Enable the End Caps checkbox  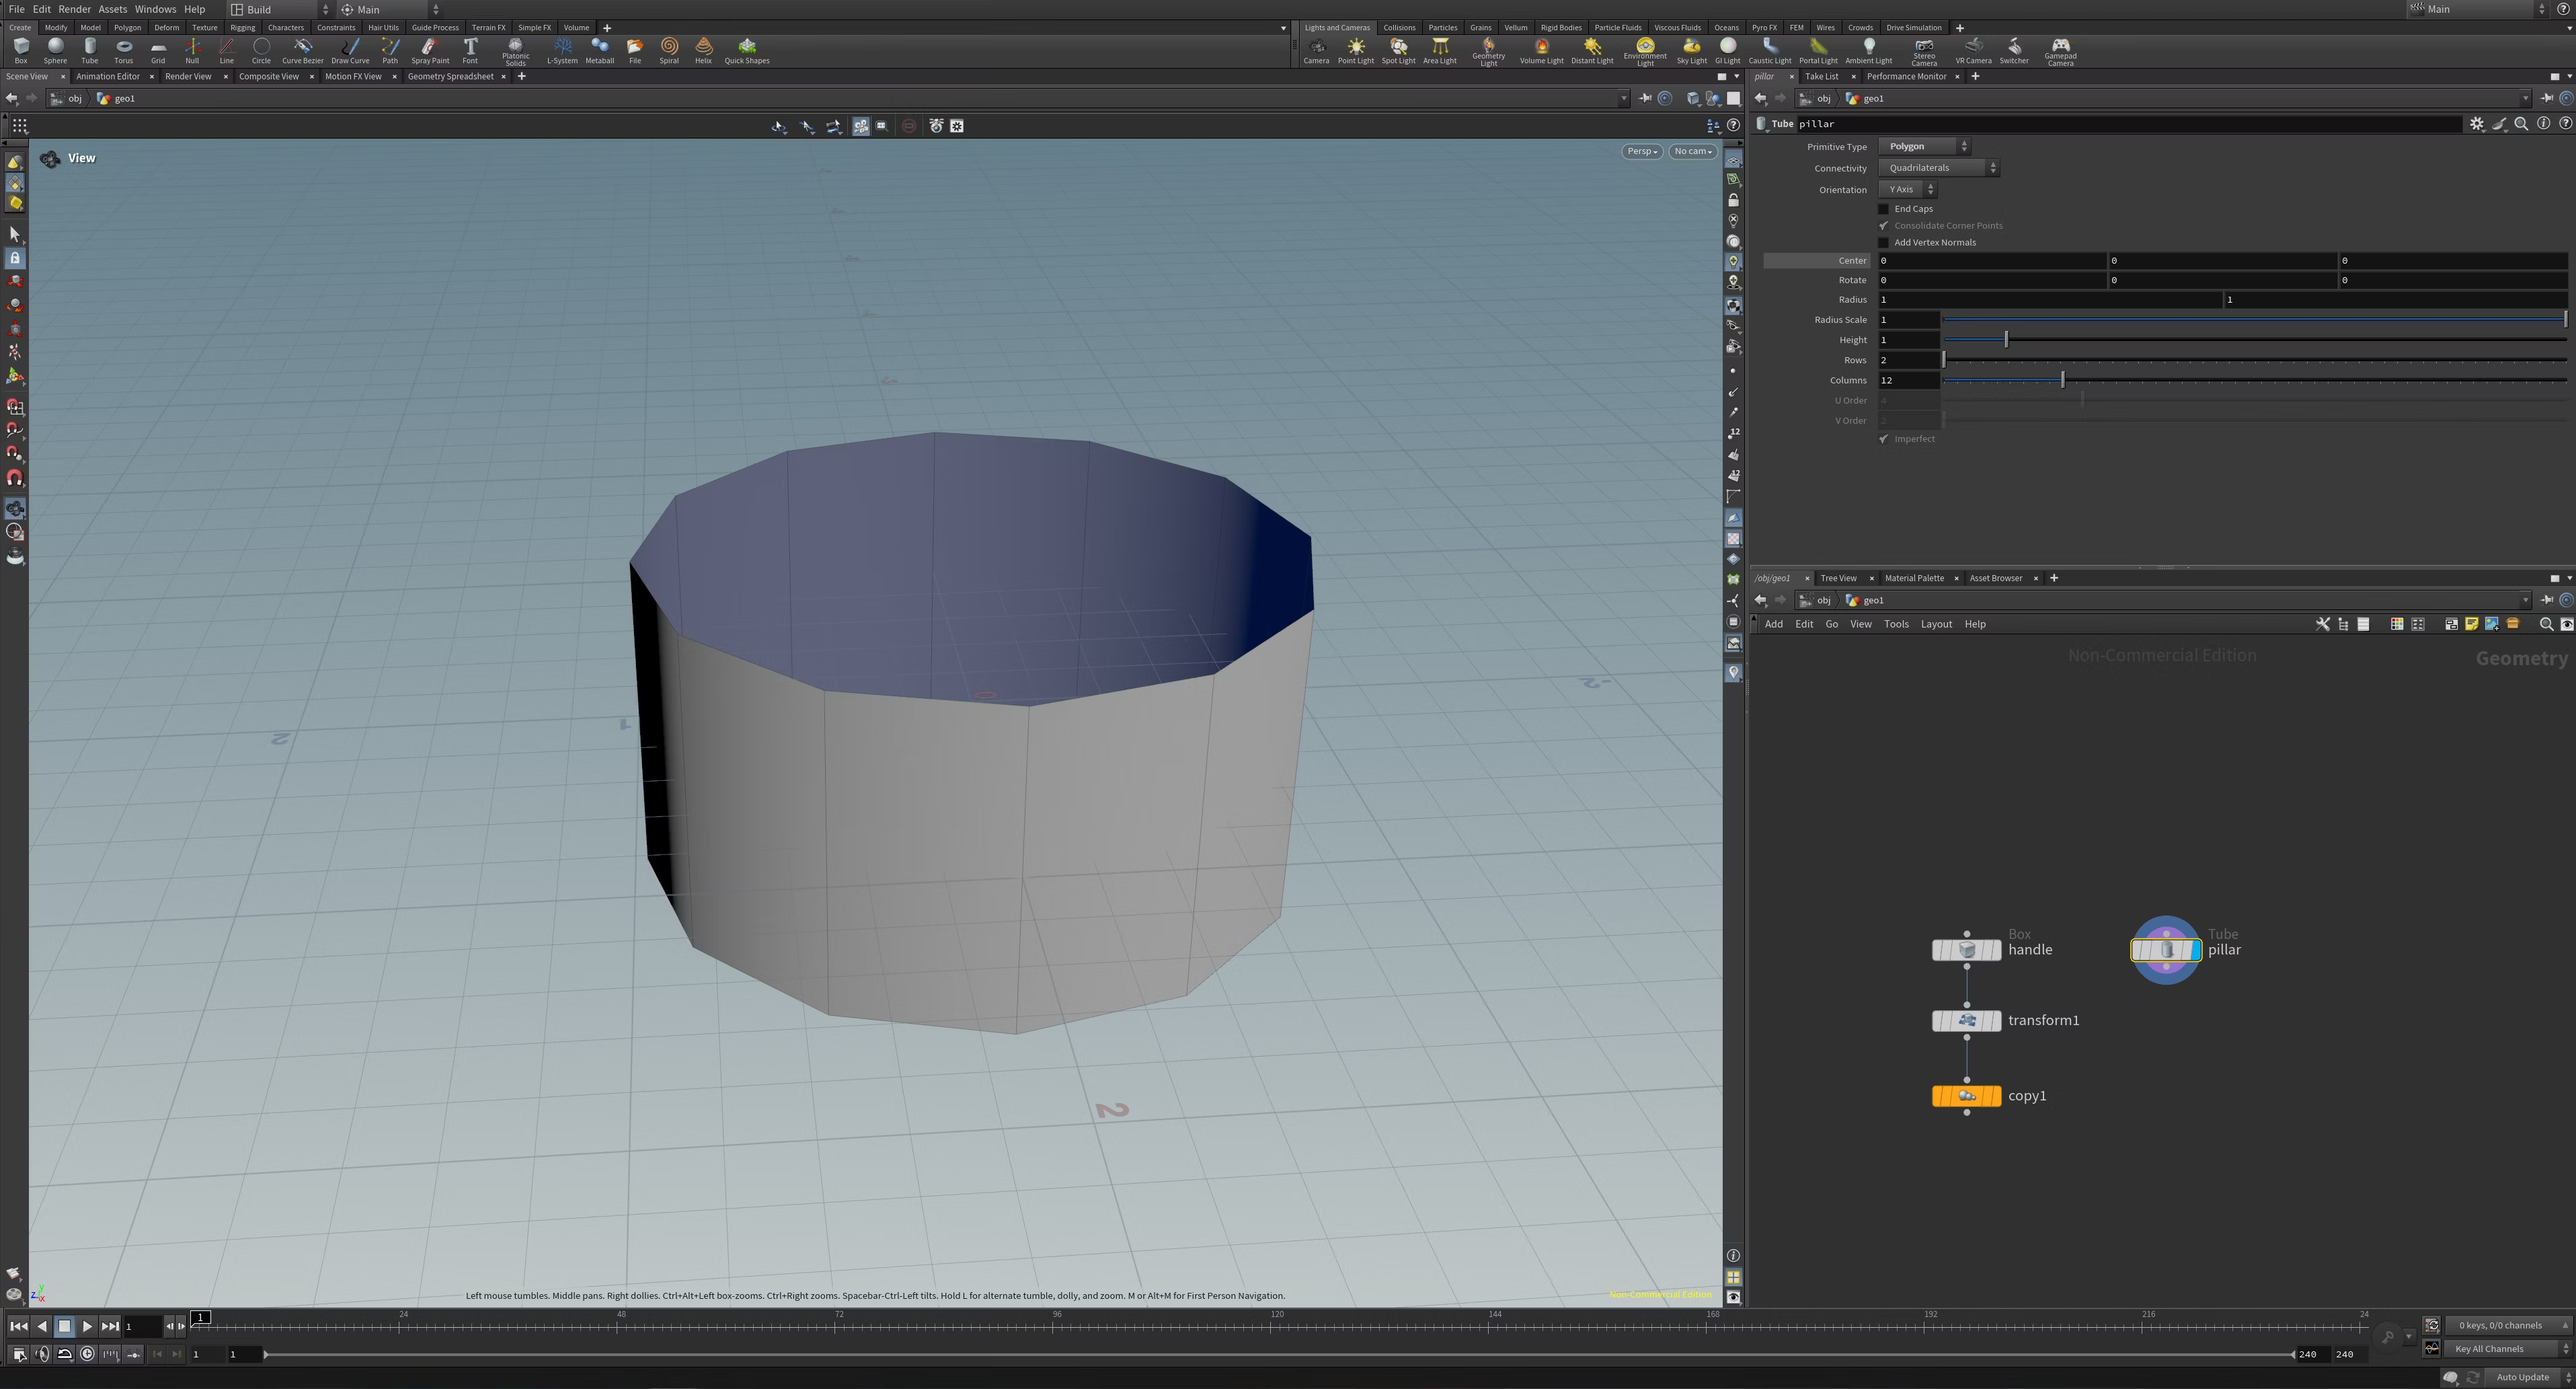pos(1884,209)
